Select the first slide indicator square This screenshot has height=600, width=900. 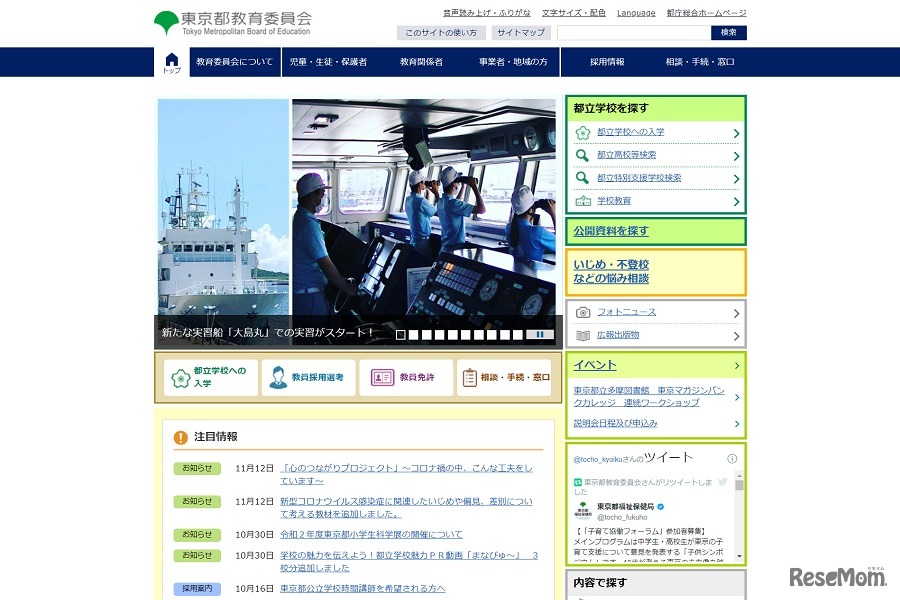(400, 333)
